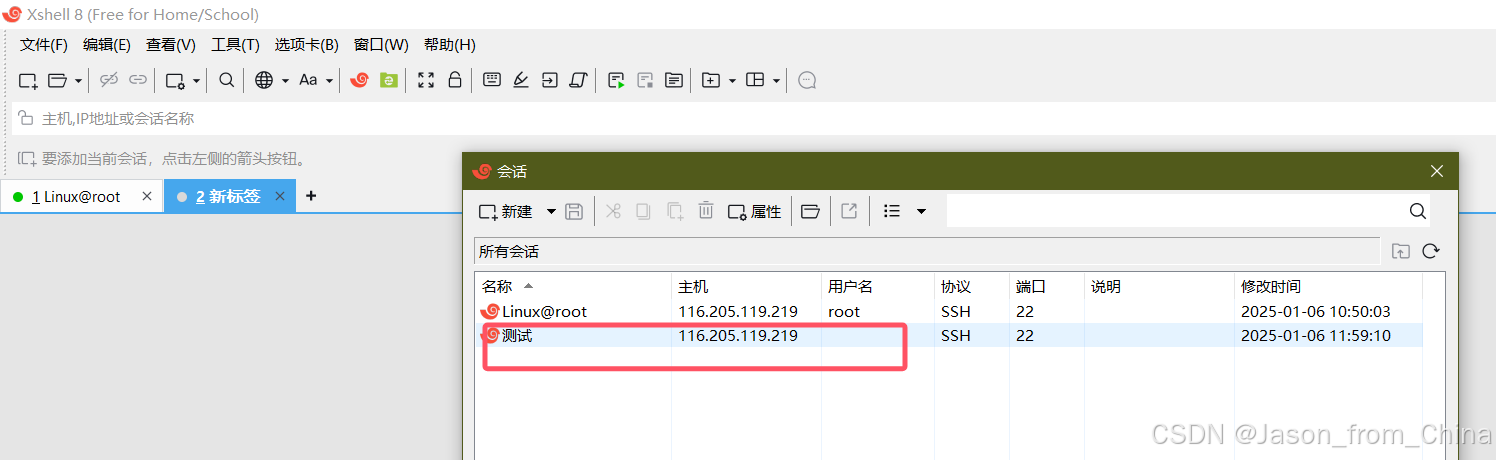Click the open folder icon in sessions dialog
Image resolution: width=1496 pixels, height=460 pixels.
[x=811, y=211]
